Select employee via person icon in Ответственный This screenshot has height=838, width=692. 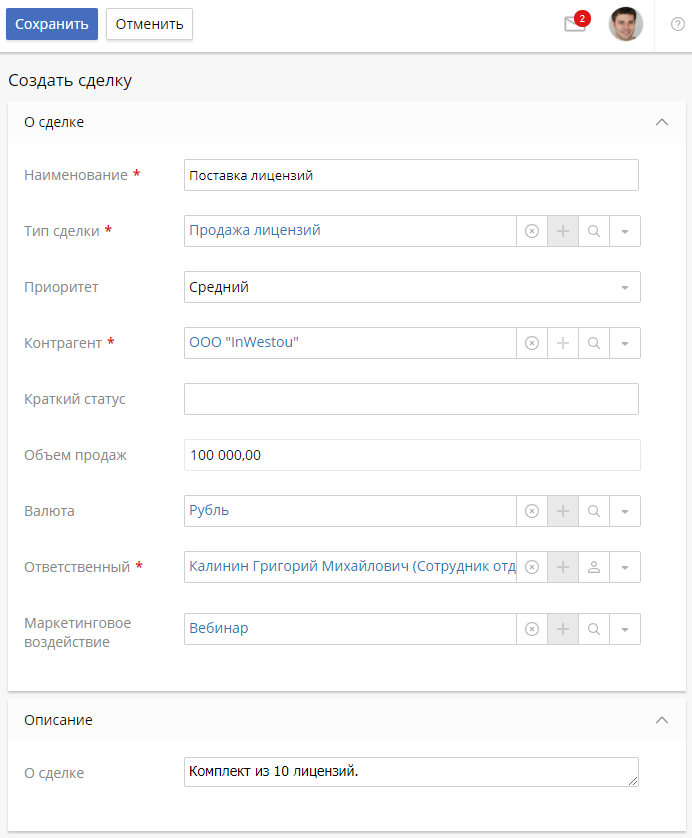(594, 567)
